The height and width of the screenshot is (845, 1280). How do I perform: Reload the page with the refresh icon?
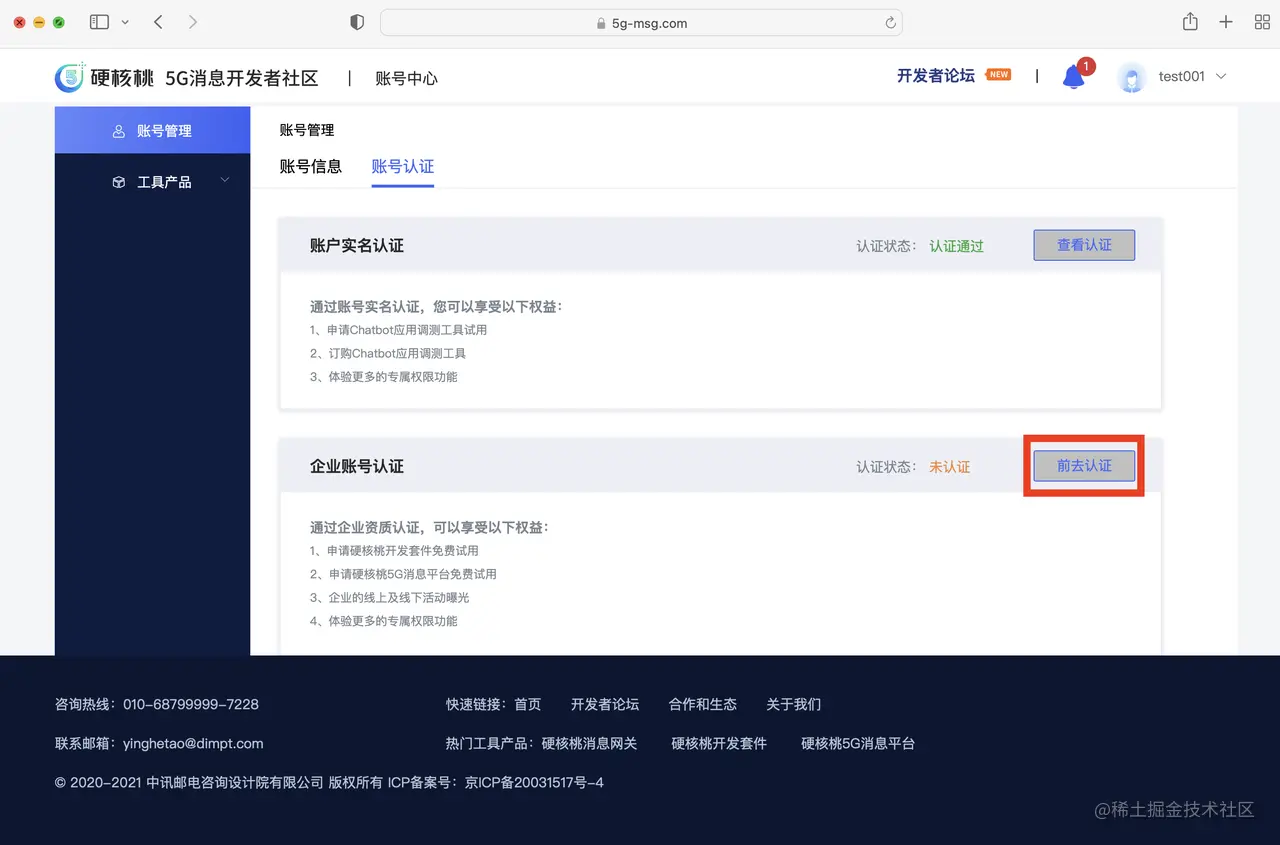click(x=890, y=23)
